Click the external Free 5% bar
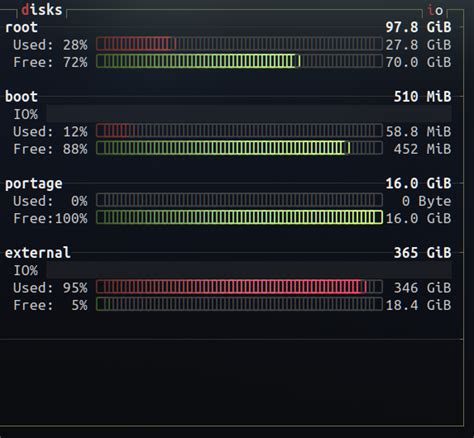474x438 pixels. tap(239, 304)
